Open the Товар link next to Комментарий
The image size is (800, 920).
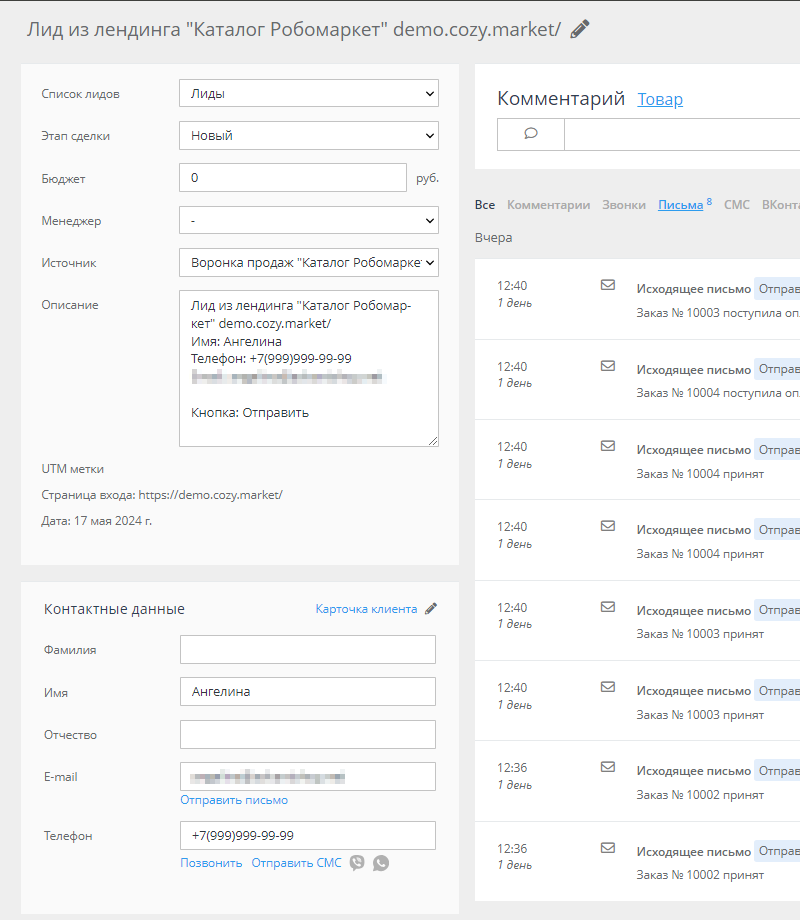tap(660, 99)
